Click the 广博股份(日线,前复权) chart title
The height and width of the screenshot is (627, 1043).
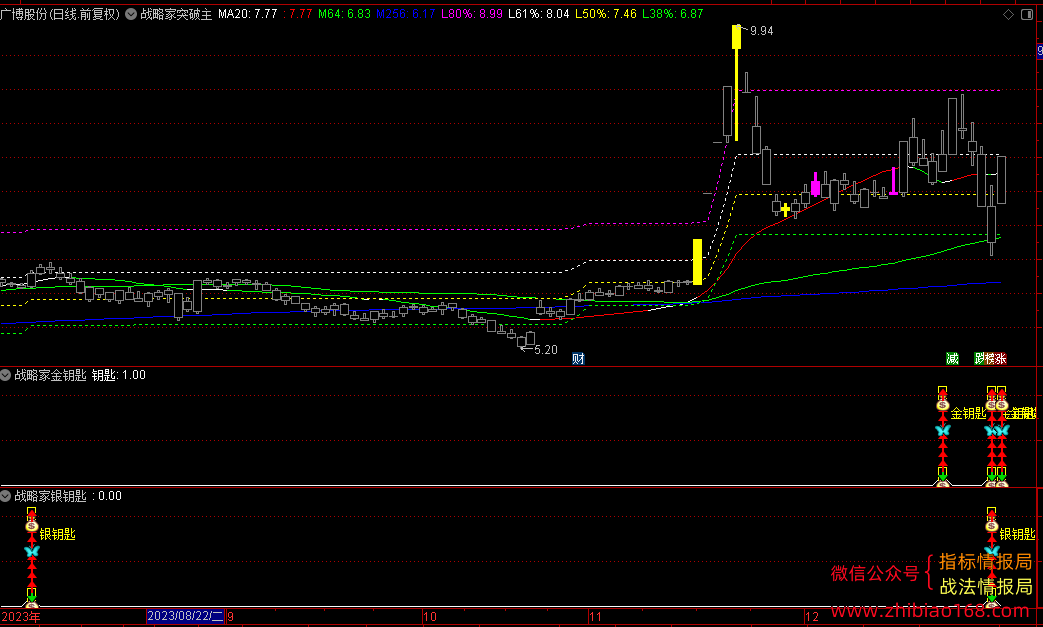[x=60, y=14]
